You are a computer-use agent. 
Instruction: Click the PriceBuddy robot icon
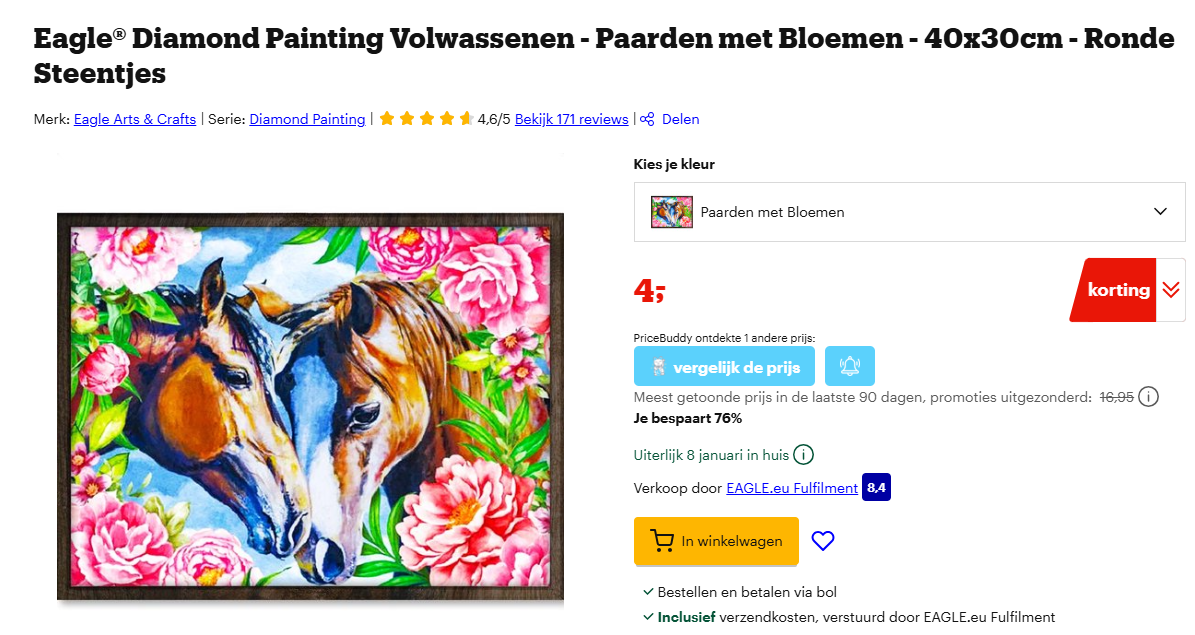[660, 365]
